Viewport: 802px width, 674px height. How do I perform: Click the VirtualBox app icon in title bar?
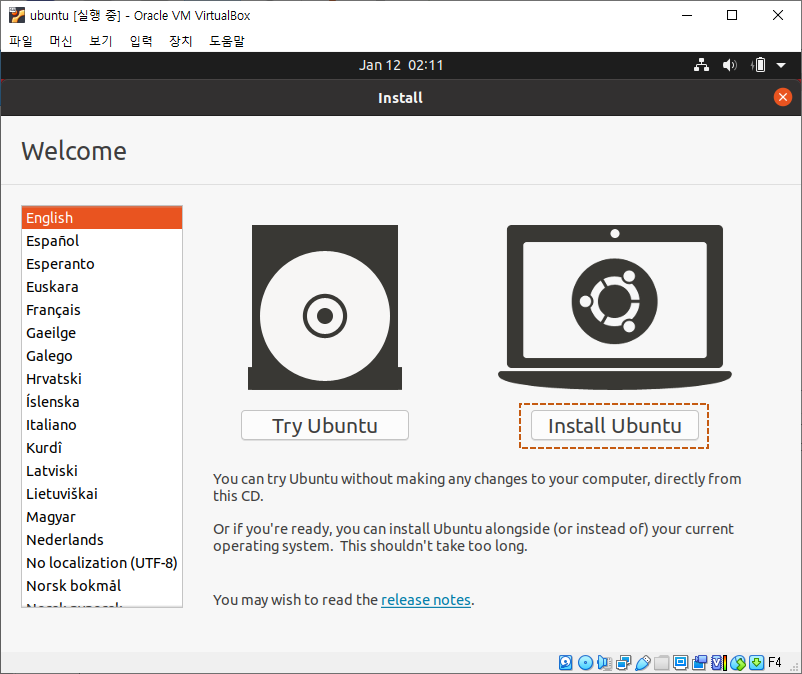tap(16, 15)
